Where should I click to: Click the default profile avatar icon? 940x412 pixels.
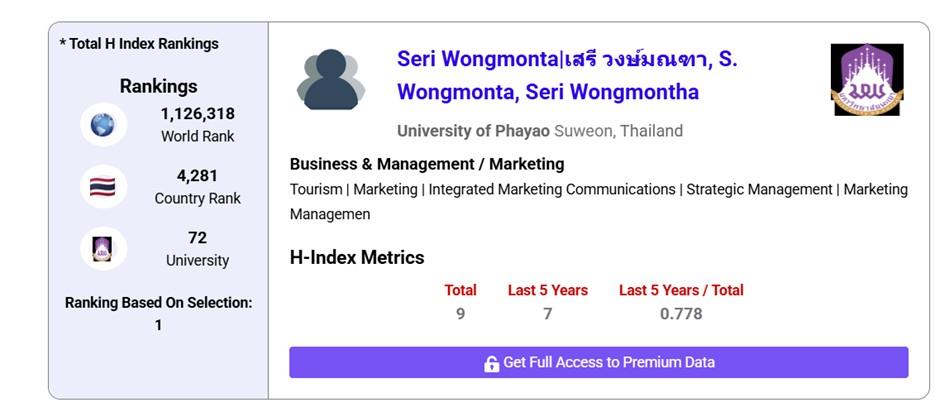330,79
